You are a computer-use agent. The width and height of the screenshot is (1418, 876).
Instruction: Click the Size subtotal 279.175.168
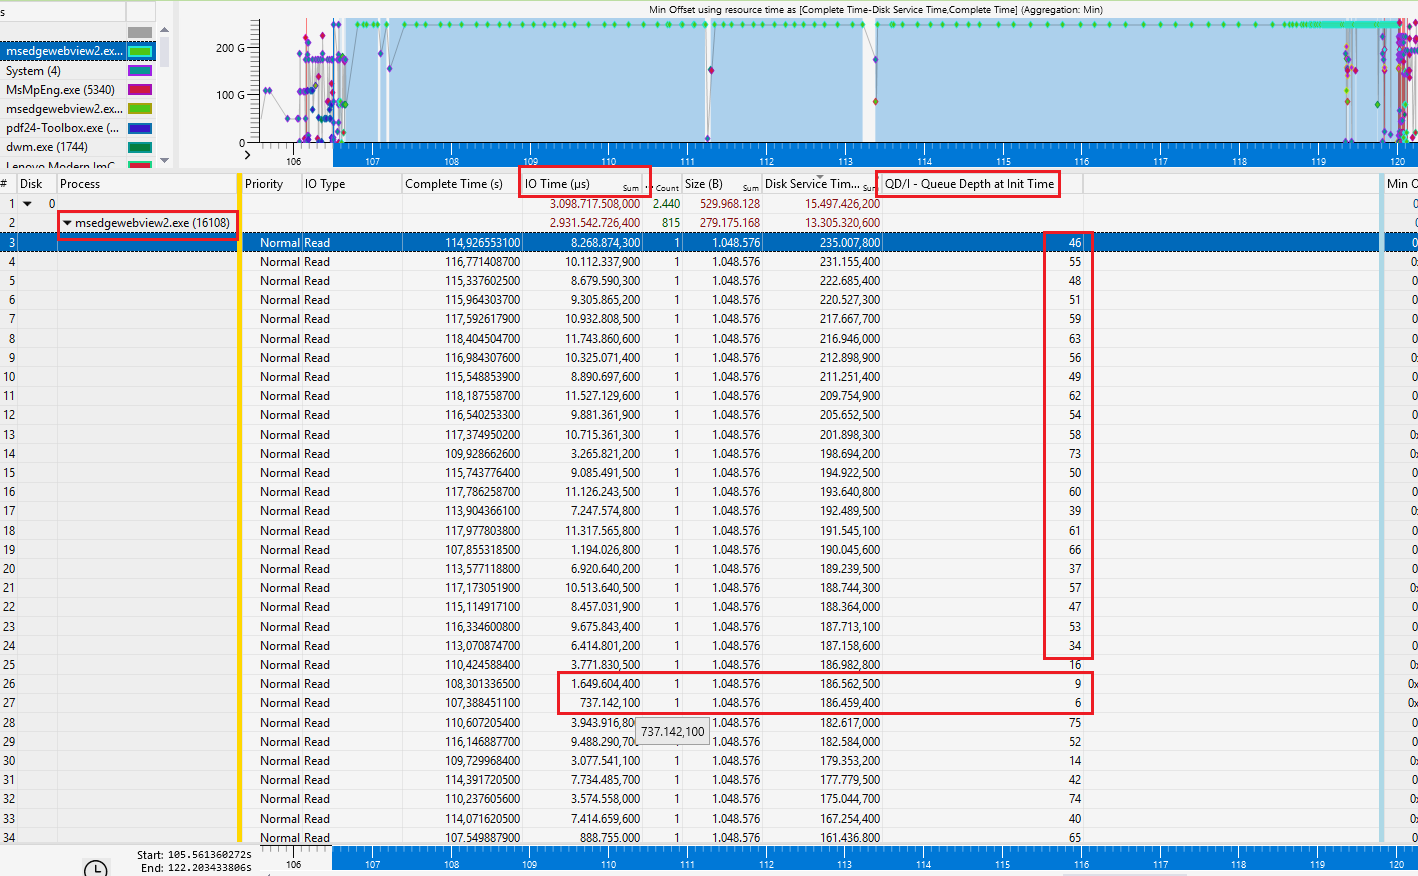click(x=730, y=223)
